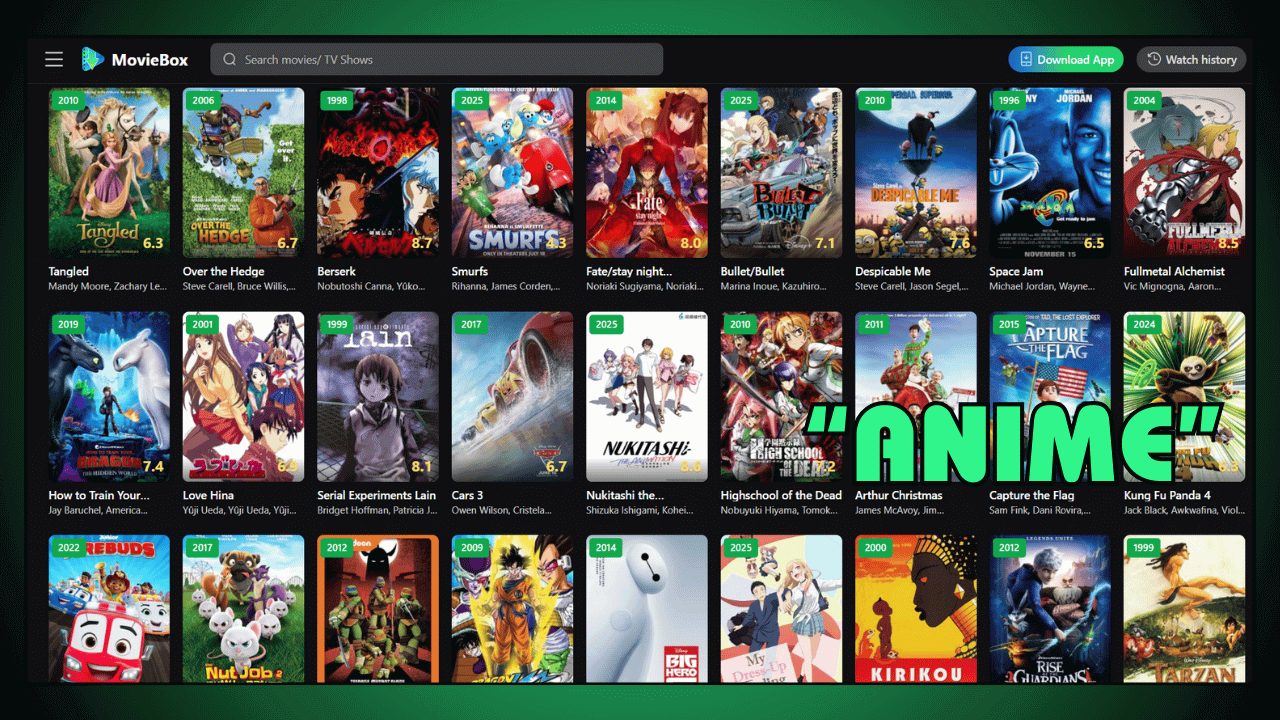This screenshot has width=1280, height=720.
Task: Click the search magnifier icon
Action: coord(230,59)
